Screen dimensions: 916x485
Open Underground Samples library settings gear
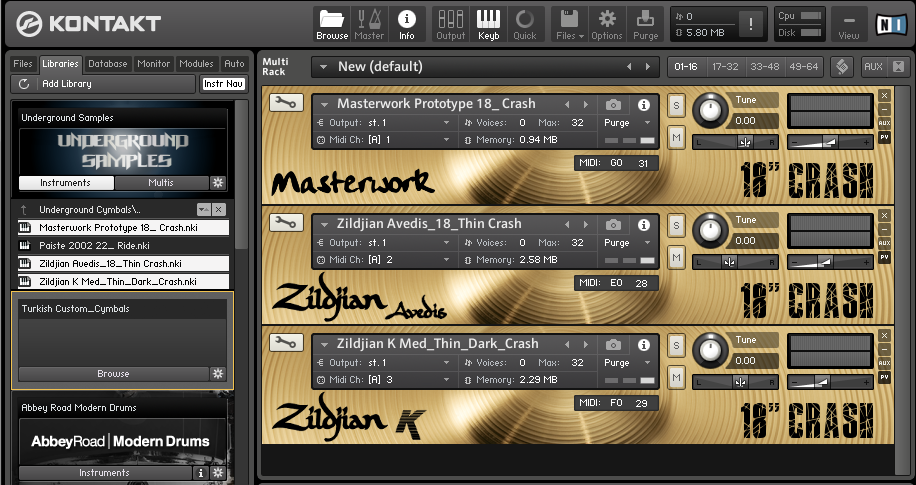[x=218, y=183]
